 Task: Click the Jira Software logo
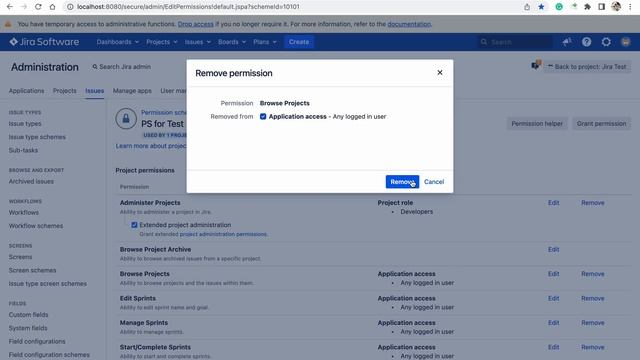(x=44, y=42)
